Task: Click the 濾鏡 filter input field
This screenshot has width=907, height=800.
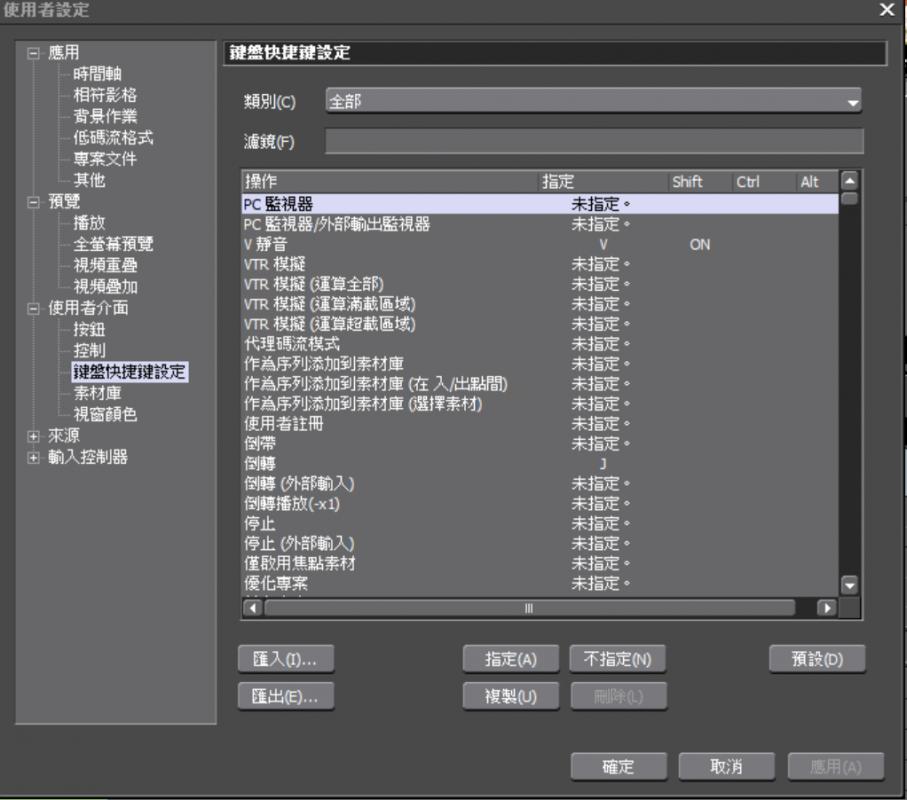Action: [x=594, y=141]
